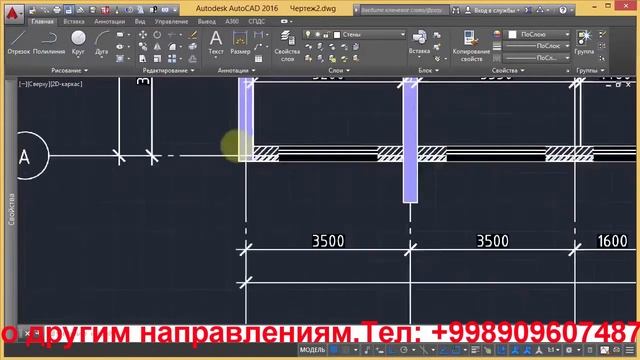
Task: Expand the Блок panel
Action: [428, 71]
